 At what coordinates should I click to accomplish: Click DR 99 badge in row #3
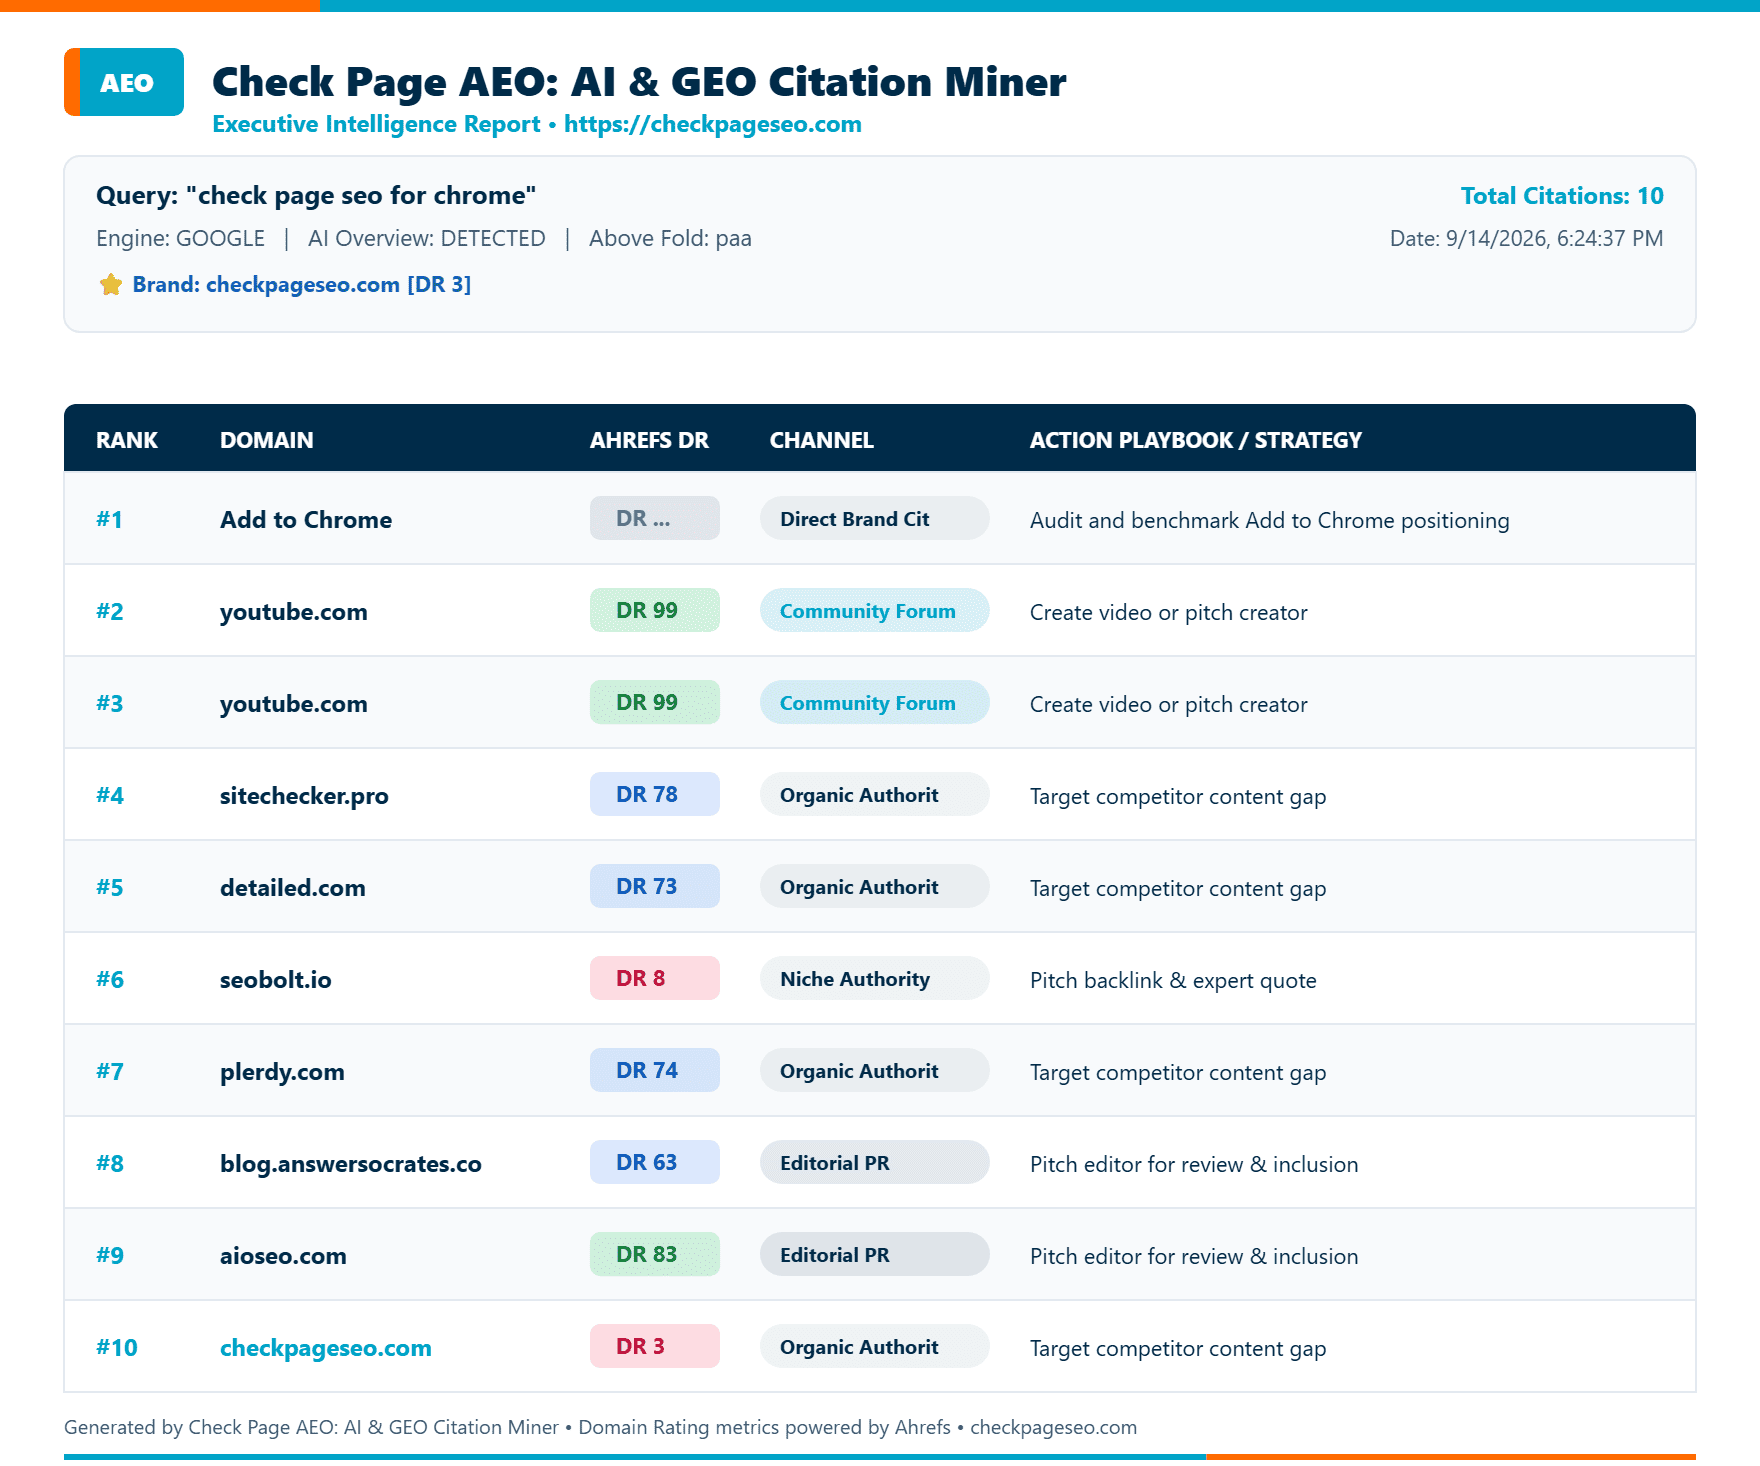coord(654,702)
